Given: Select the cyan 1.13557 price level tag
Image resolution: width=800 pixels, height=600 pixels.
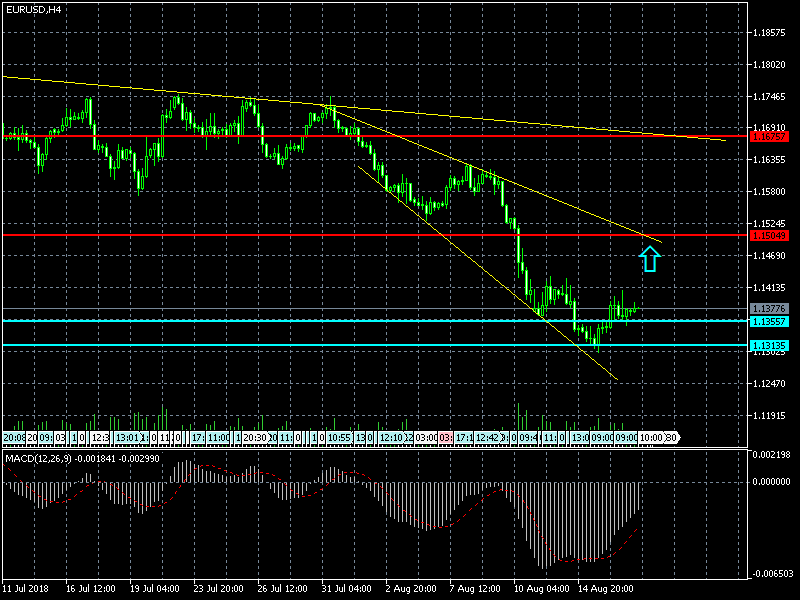Looking at the screenshot, I should click(769, 321).
